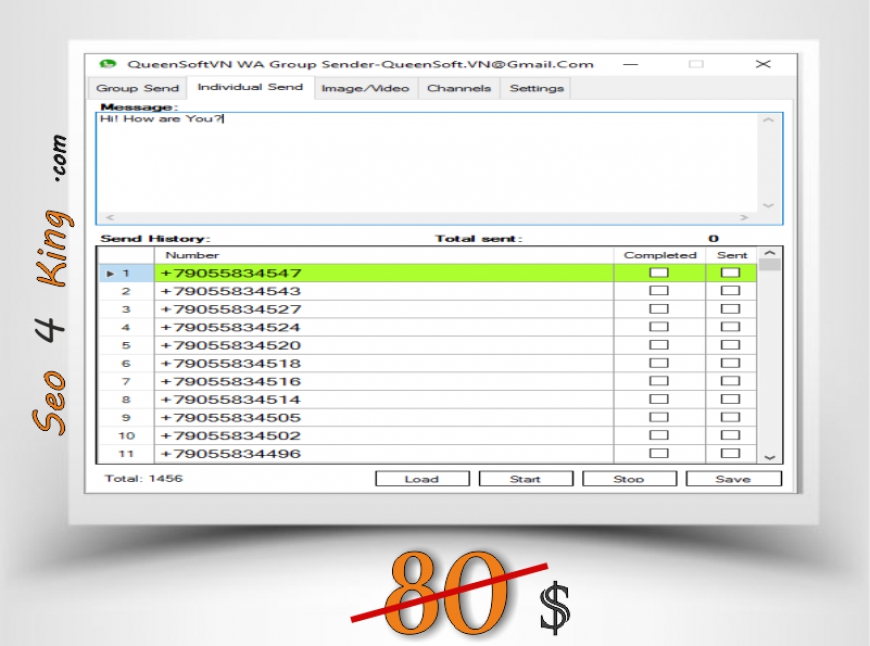Toggle Sent checkbox for +79055834547
Viewport: 870px width, 646px height.
click(730, 272)
